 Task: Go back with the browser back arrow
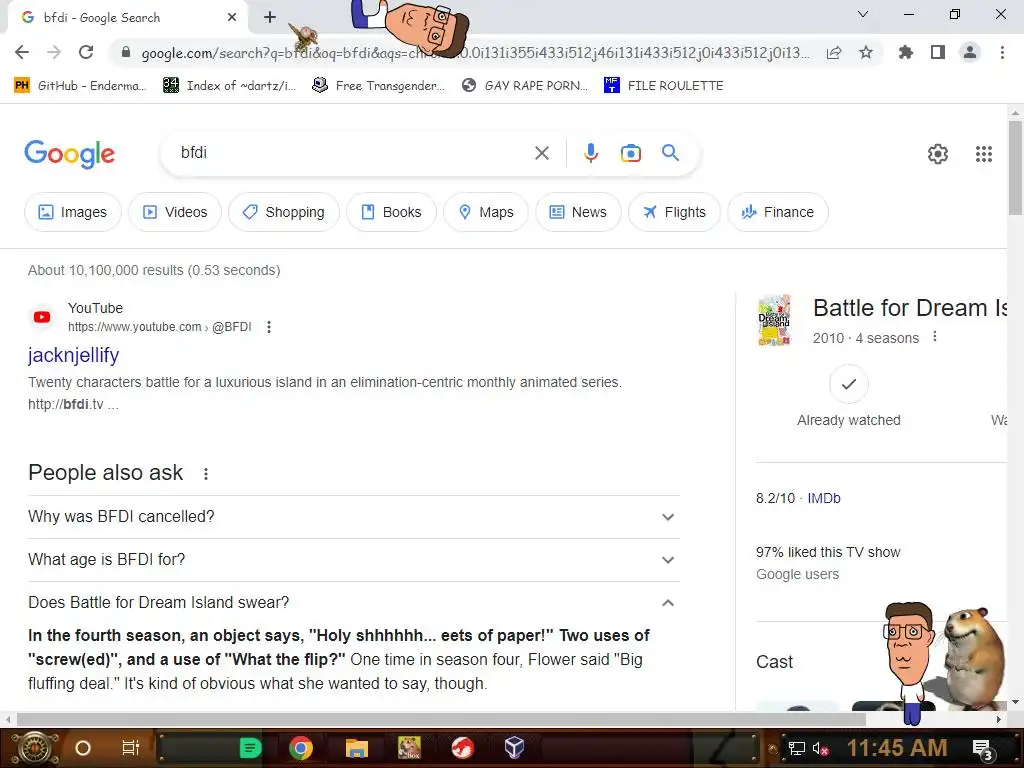[22, 52]
